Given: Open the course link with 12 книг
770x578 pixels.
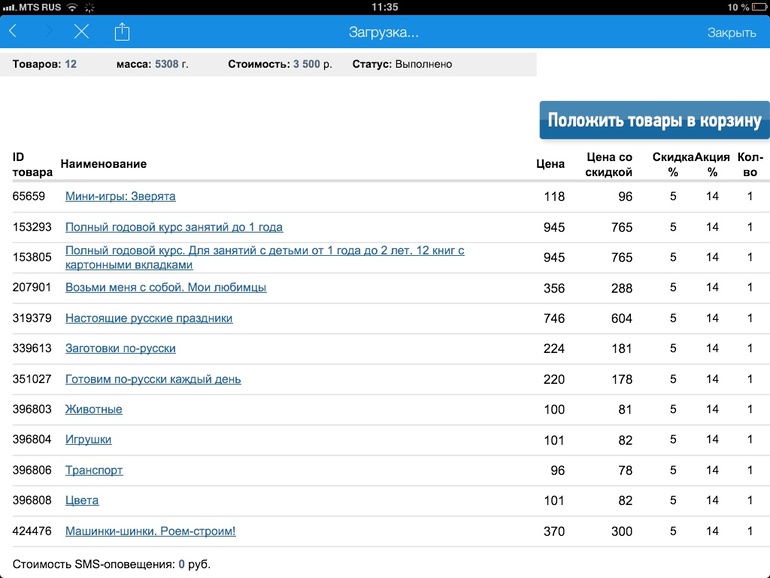Looking at the screenshot, I should click(x=264, y=258).
